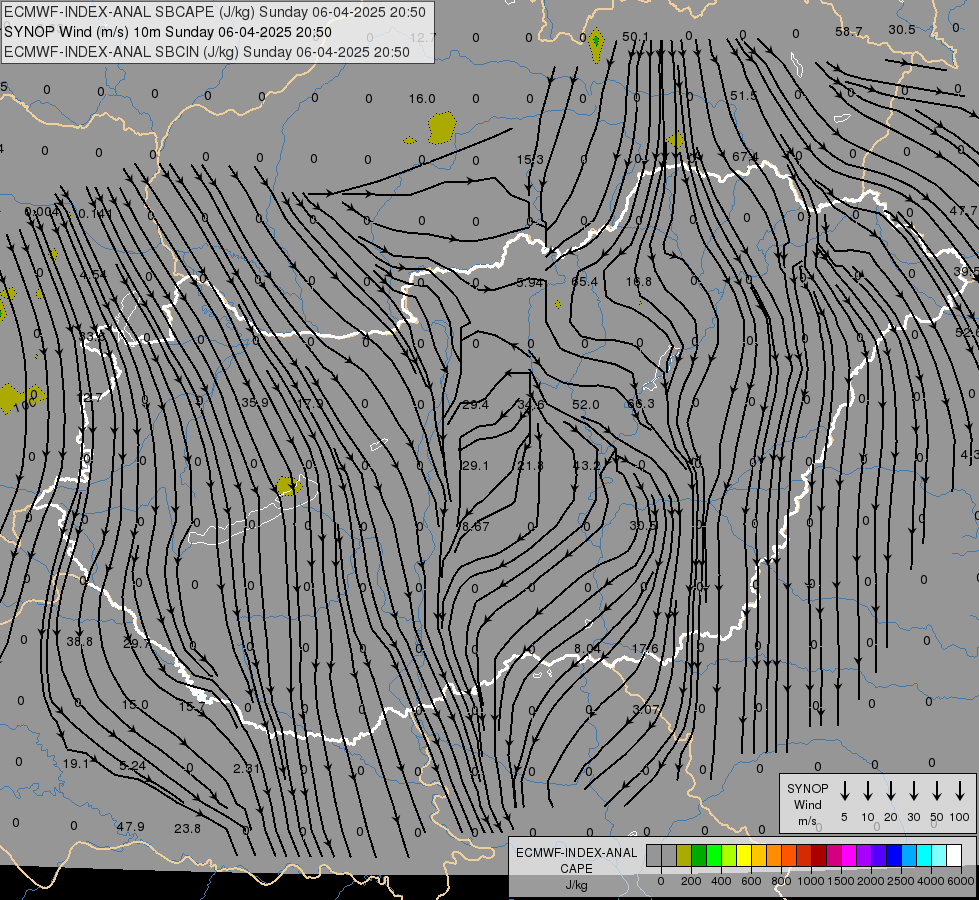Pick the white swatch left of 6000

pos(953,856)
